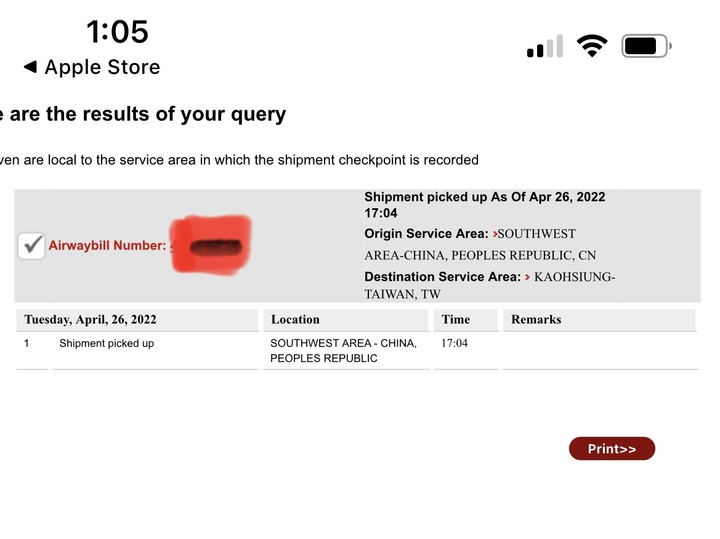Viewport: 720px width, 539px height.
Task: Click red arrow beside Origin Service Area
Action: tap(495, 234)
